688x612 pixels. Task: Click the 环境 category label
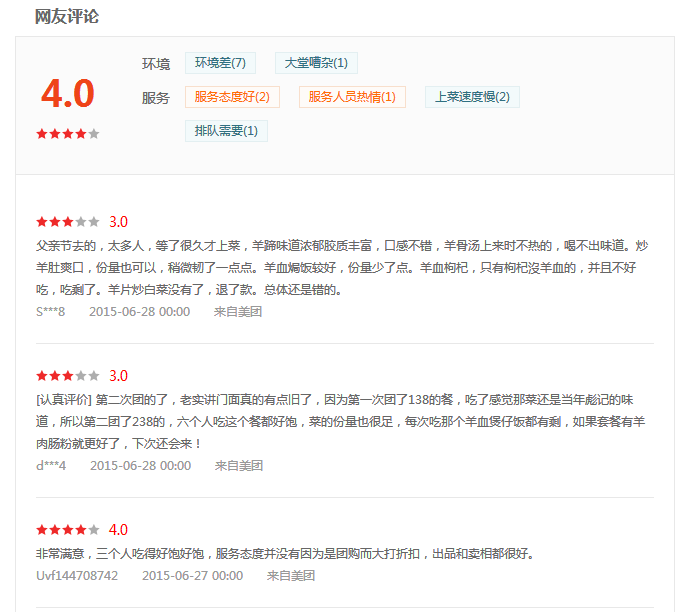coord(156,64)
